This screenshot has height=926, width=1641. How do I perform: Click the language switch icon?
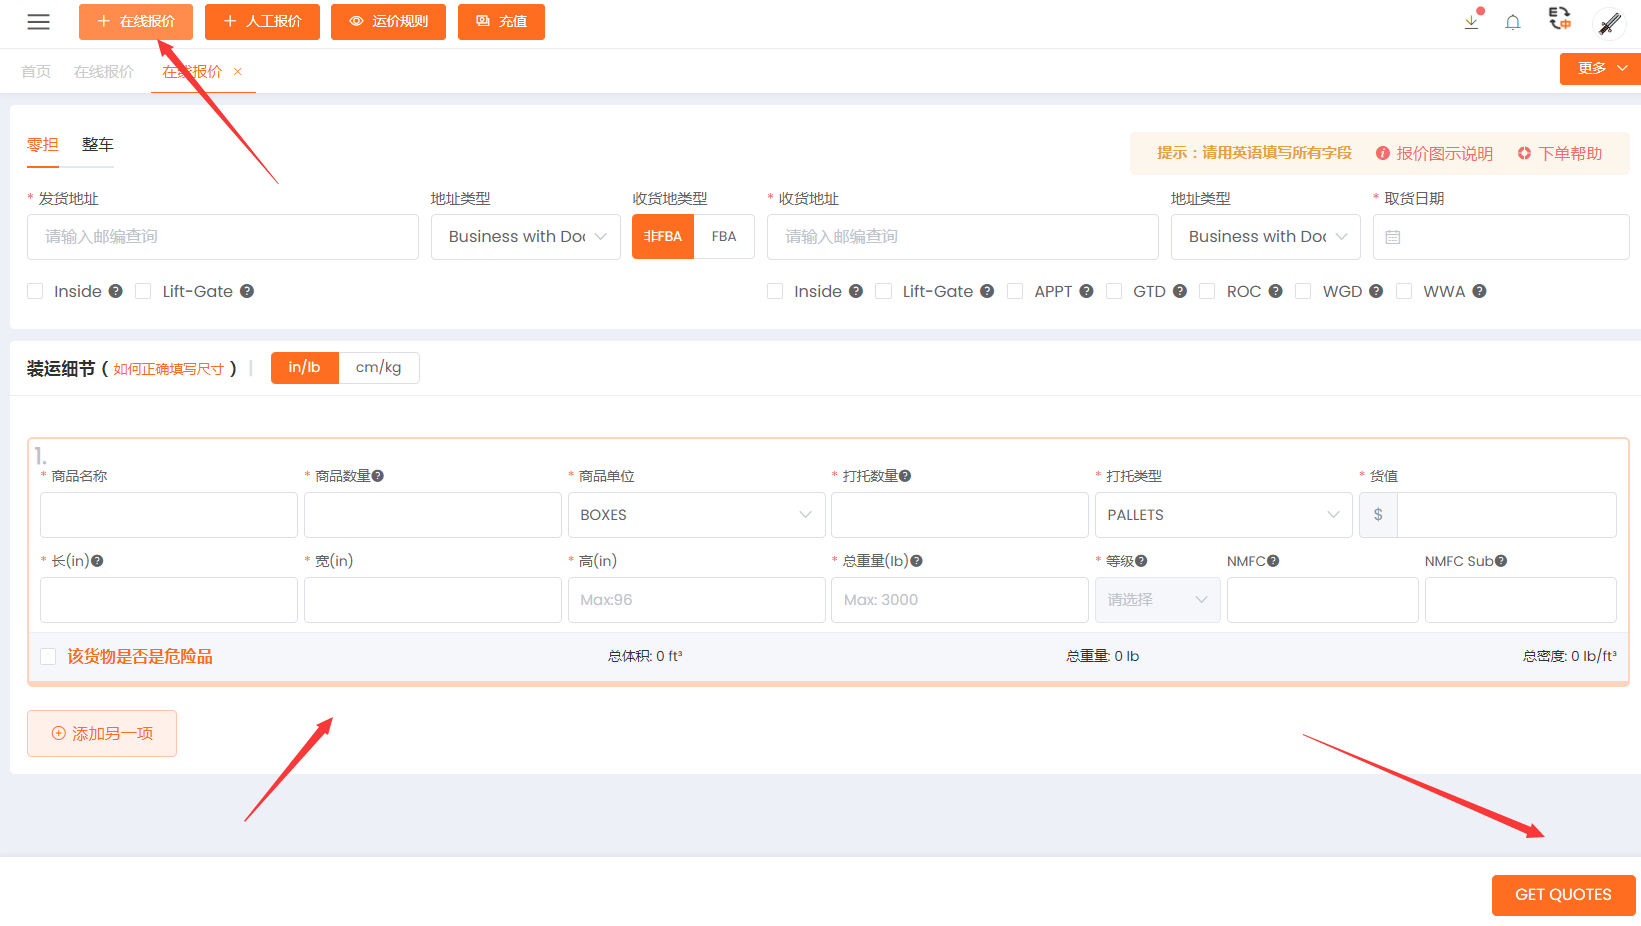tap(1559, 19)
